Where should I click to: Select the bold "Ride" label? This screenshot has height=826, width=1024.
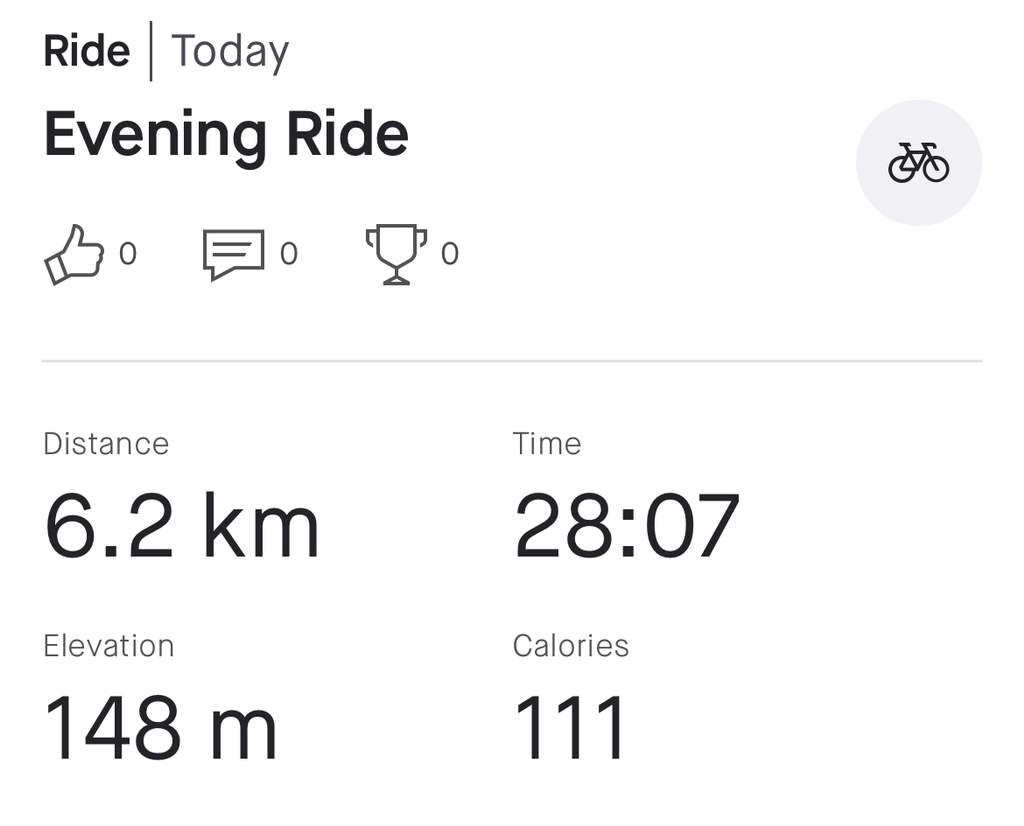pos(86,51)
